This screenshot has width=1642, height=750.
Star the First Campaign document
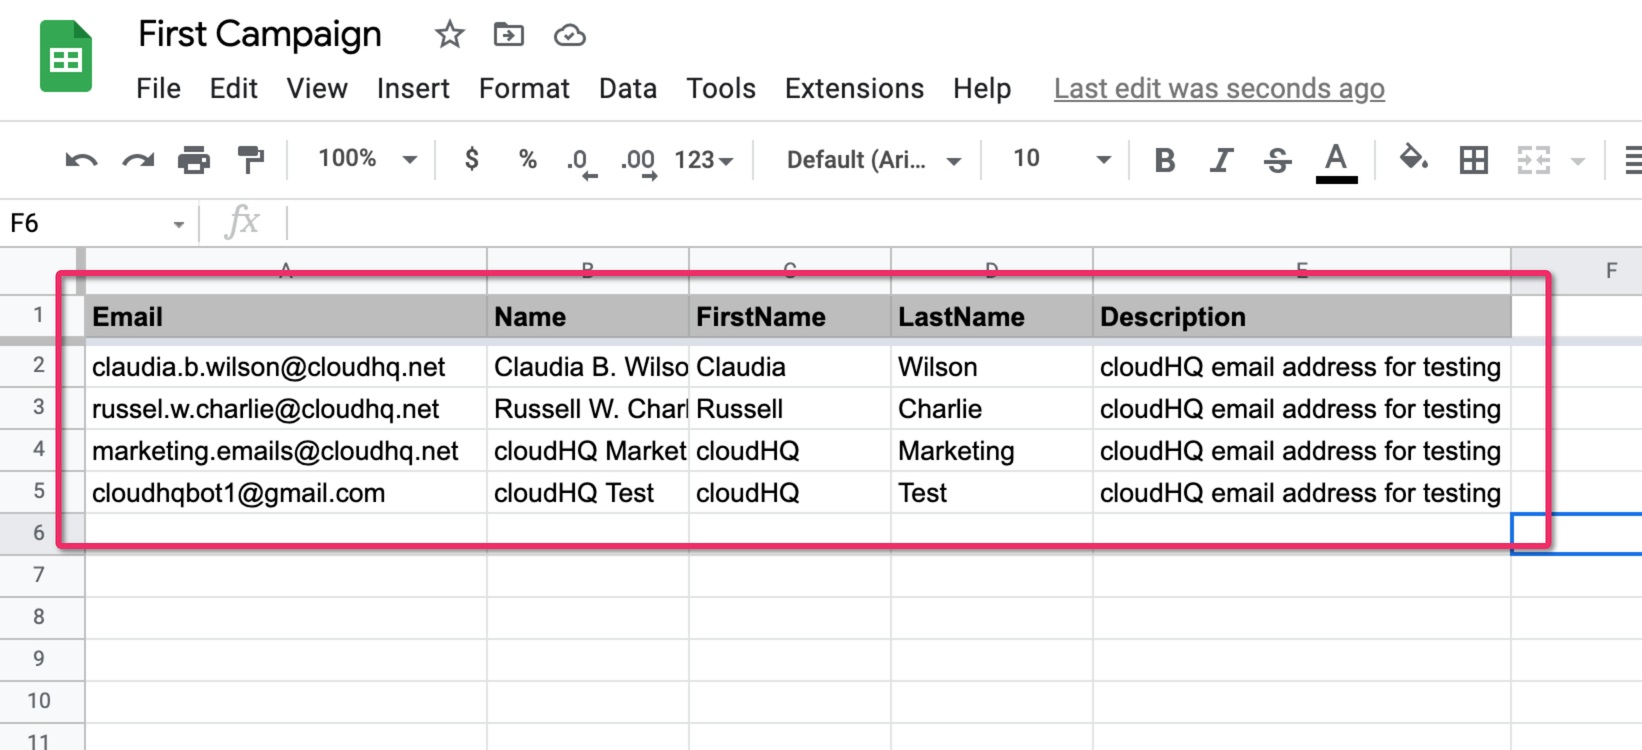coord(450,35)
